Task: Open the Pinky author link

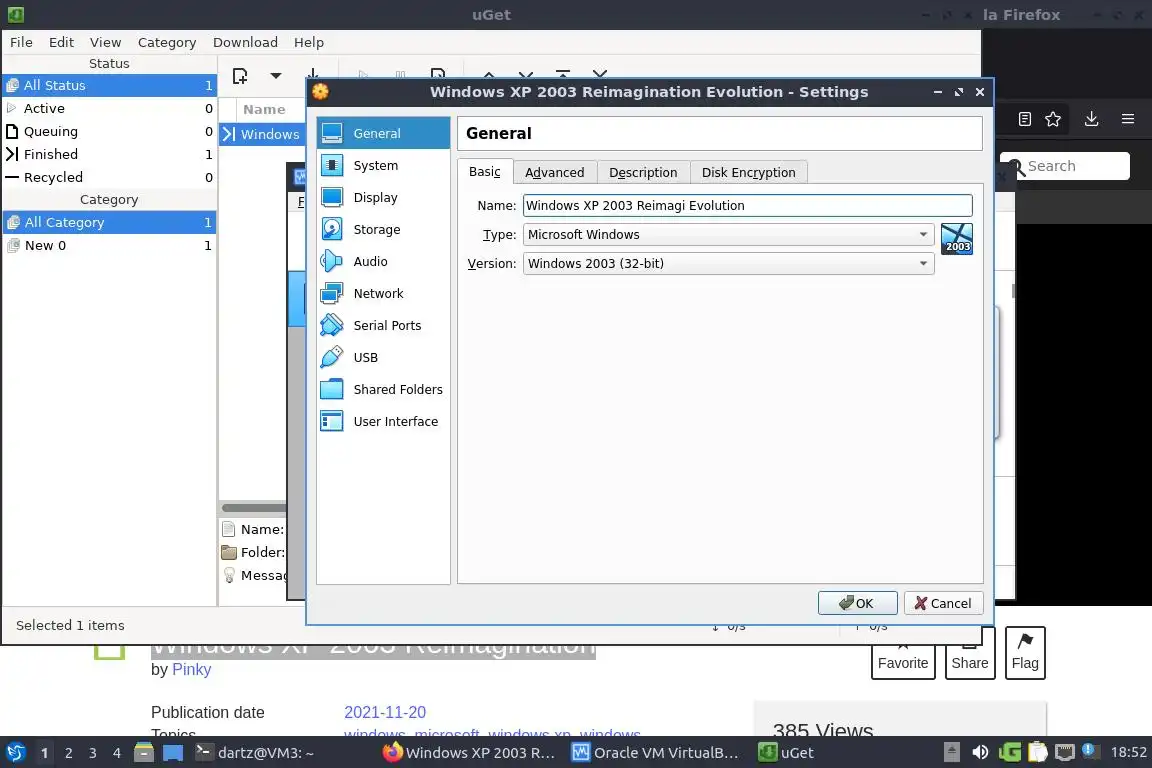Action: [191, 670]
